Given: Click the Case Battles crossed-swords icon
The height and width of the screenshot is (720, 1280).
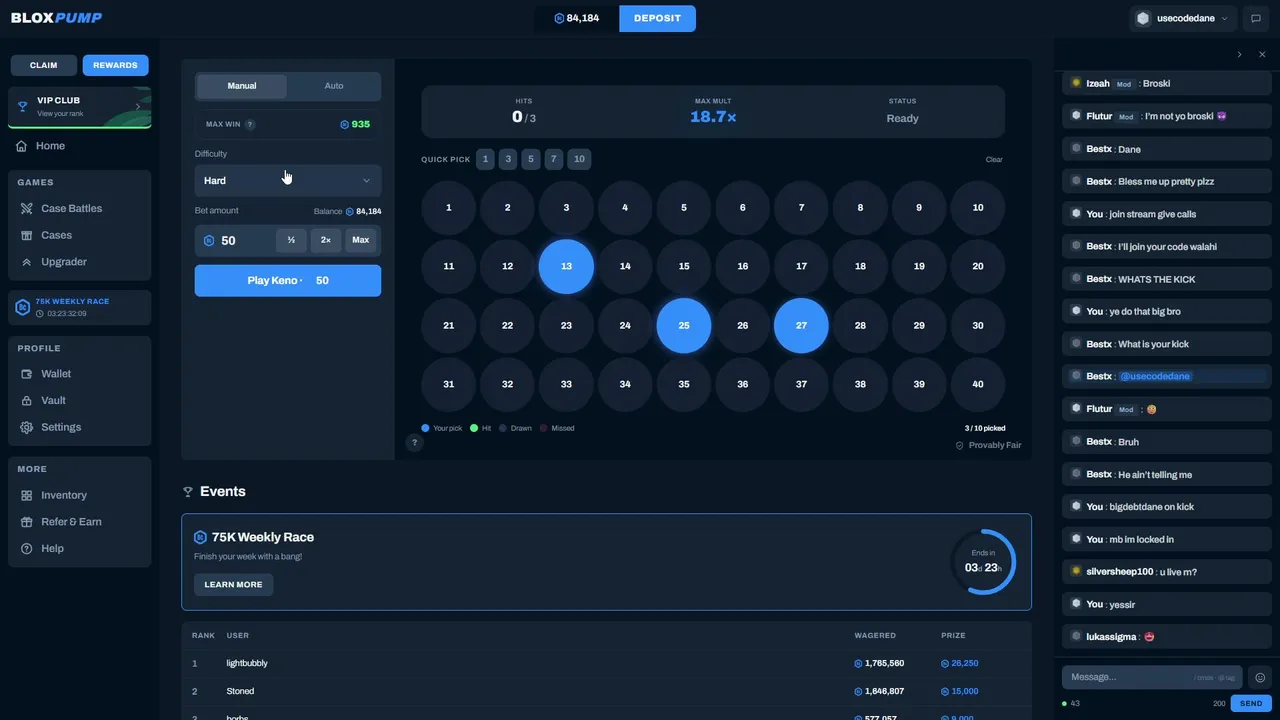Looking at the screenshot, I should tap(27, 209).
